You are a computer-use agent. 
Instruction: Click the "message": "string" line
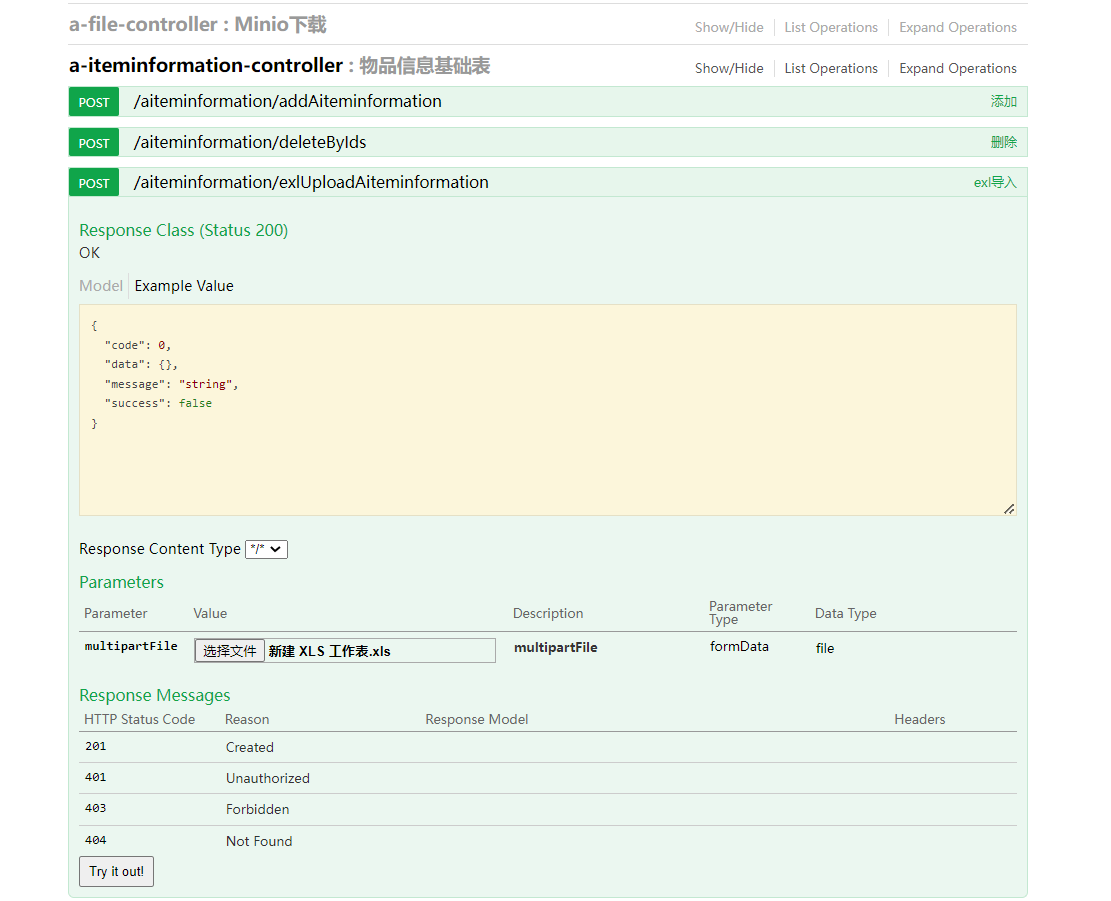click(171, 384)
